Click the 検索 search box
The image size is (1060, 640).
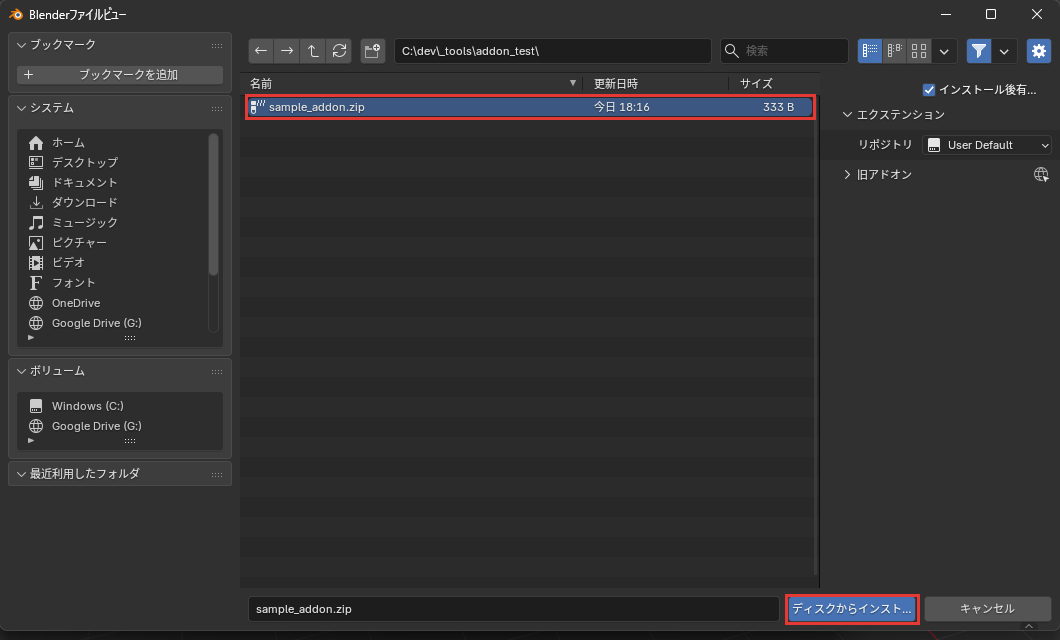click(x=784, y=51)
